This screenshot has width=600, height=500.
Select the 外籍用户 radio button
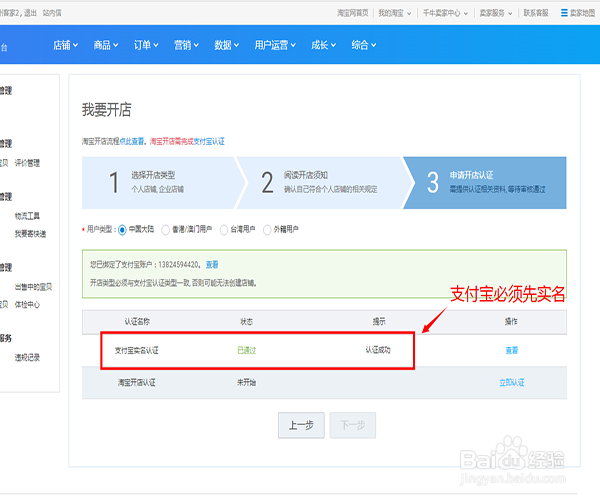tap(267, 230)
